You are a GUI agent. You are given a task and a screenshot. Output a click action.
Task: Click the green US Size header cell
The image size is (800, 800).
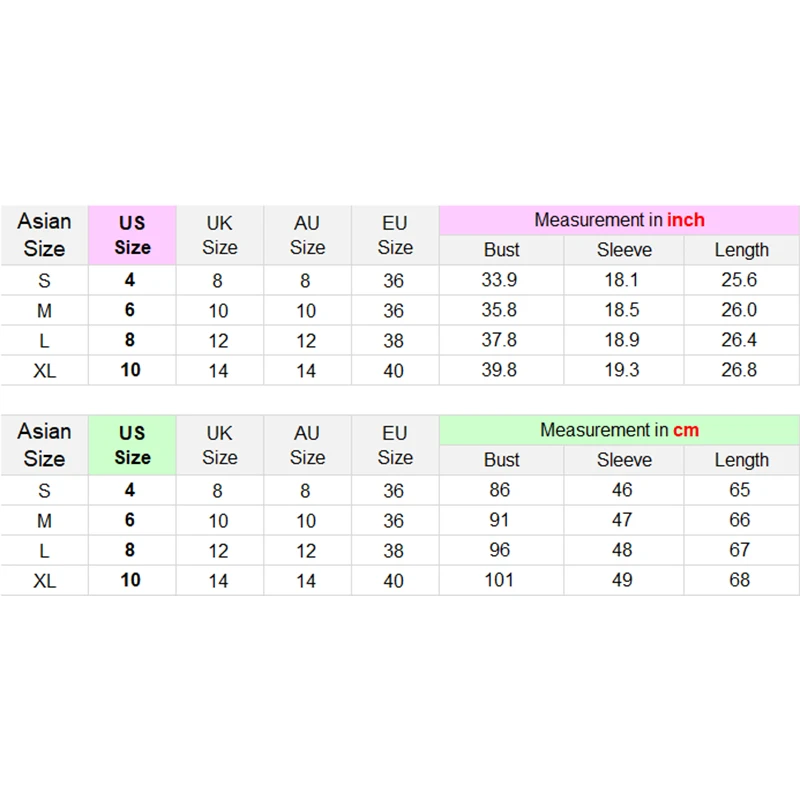pos(132,445)
